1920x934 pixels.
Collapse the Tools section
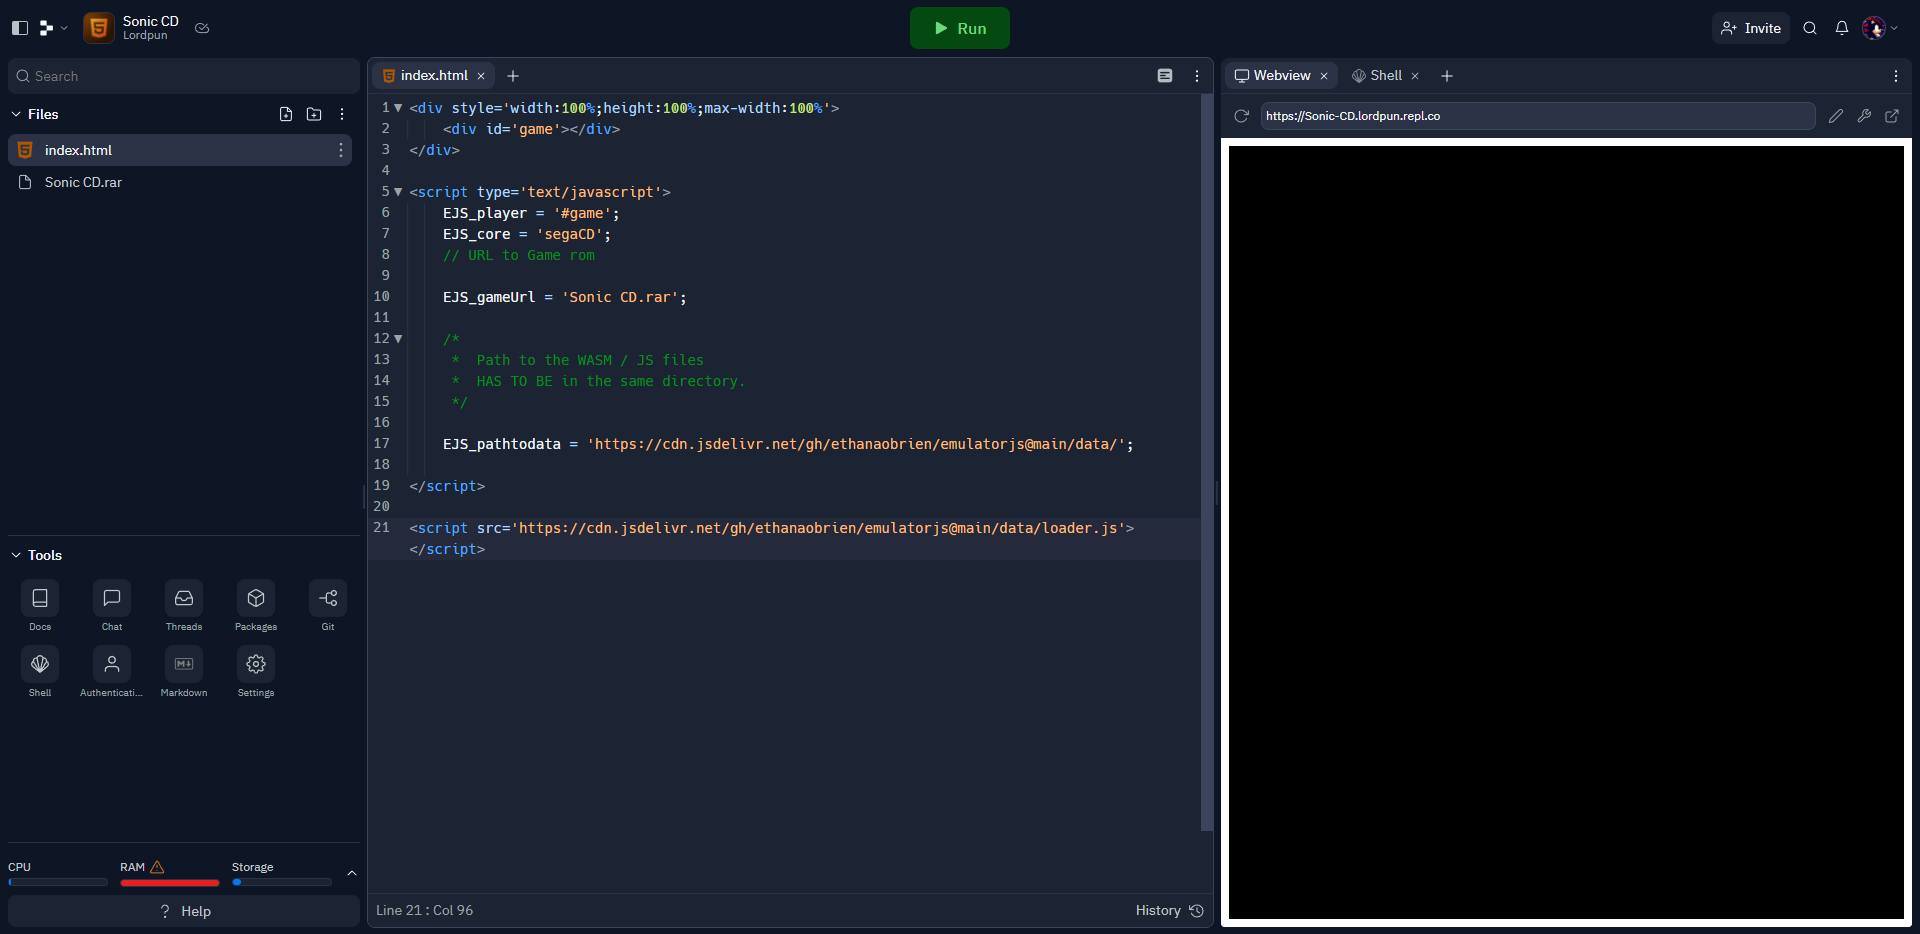pyautogui.click(x=15, y=555)
